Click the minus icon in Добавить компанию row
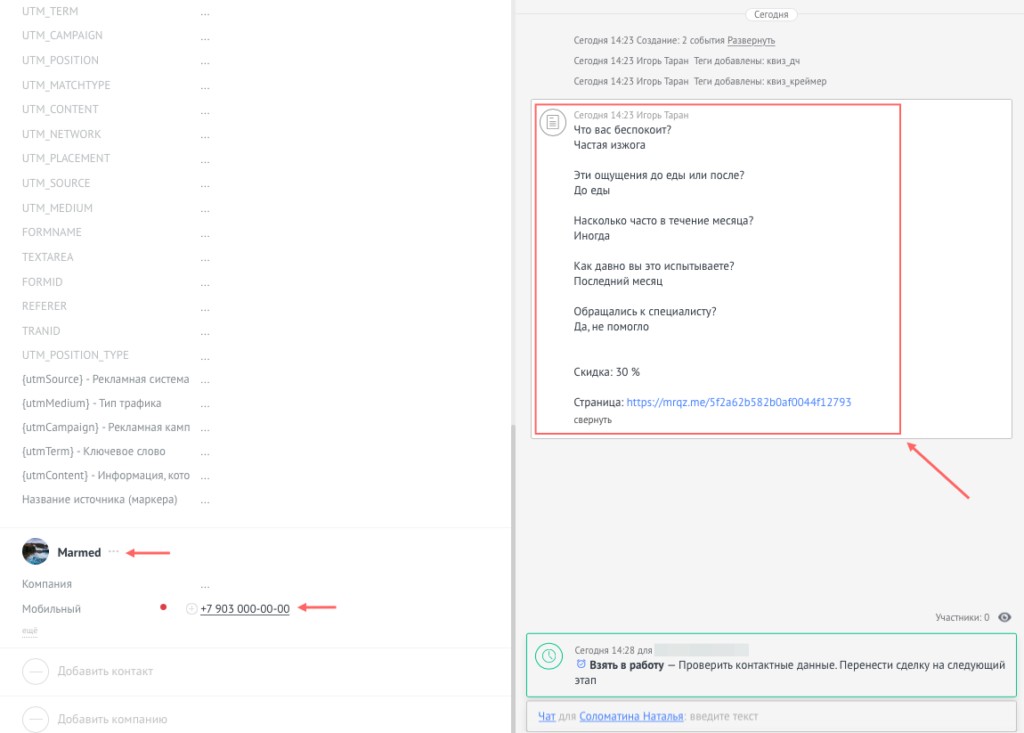The image size is (1024, 733). click(x=36, y=718)
